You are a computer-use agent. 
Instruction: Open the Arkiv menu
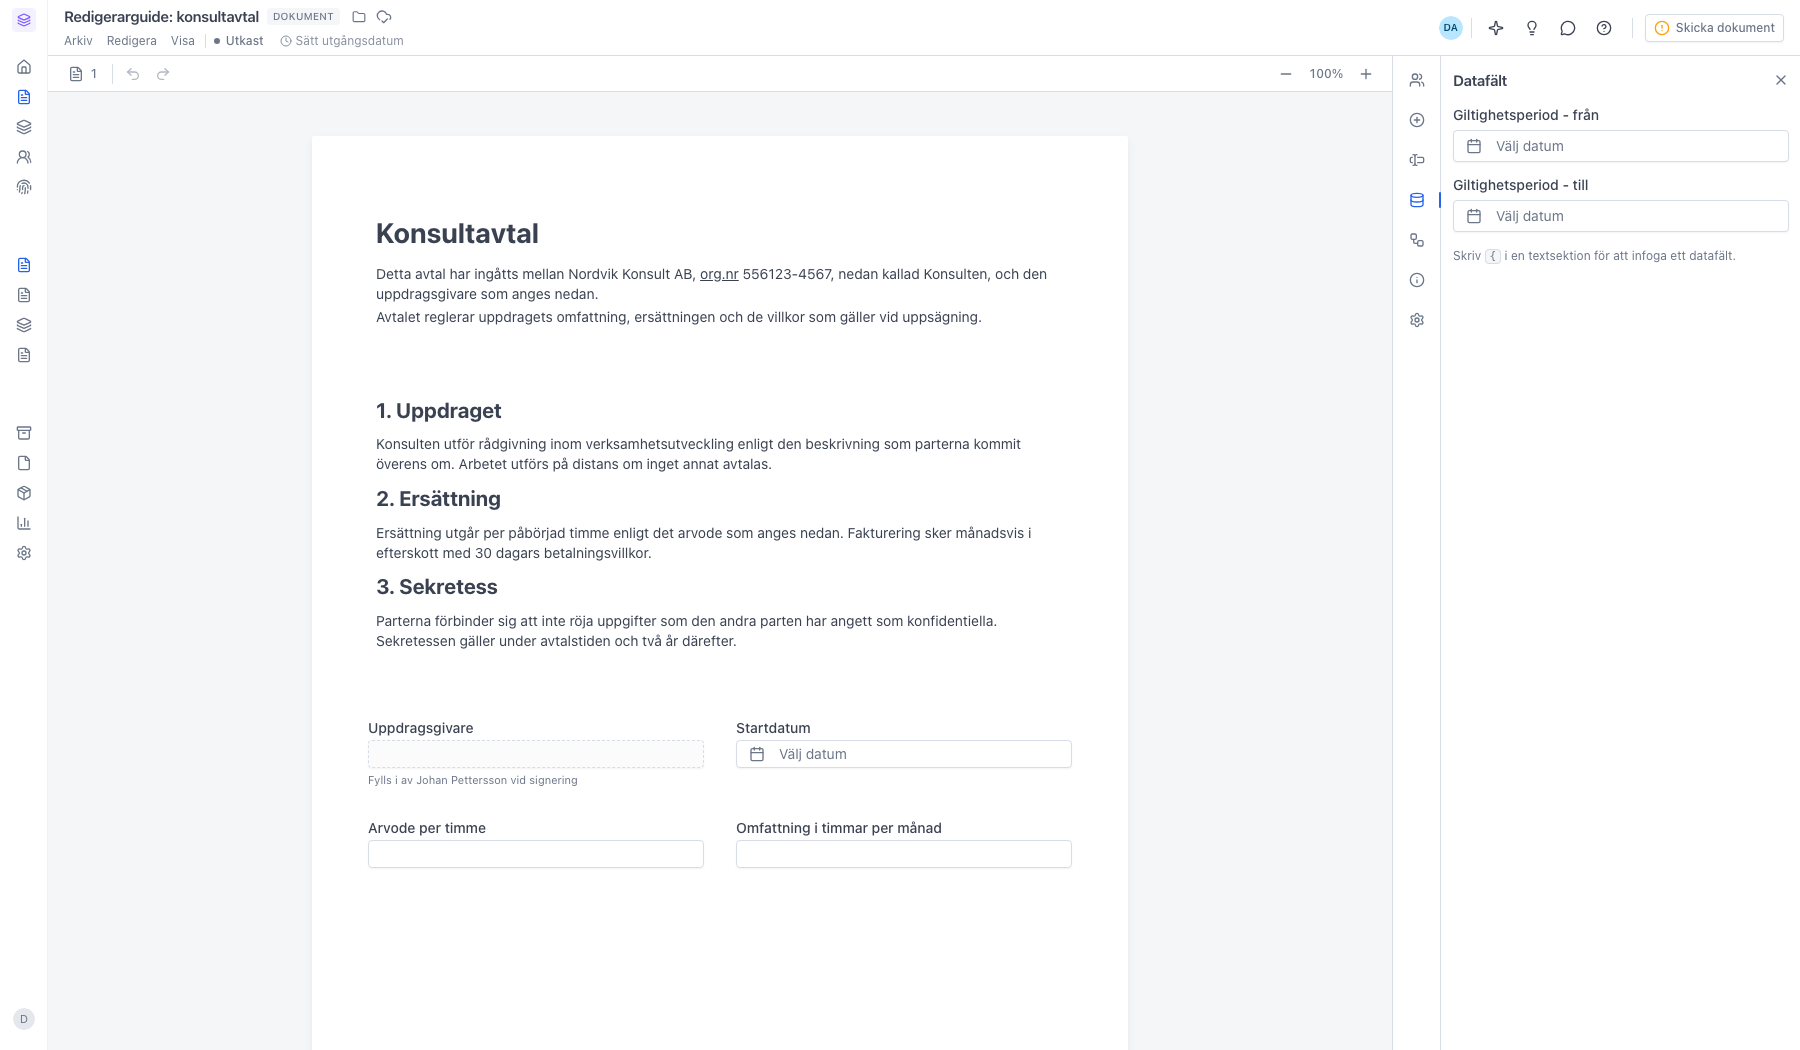[78, 41]
